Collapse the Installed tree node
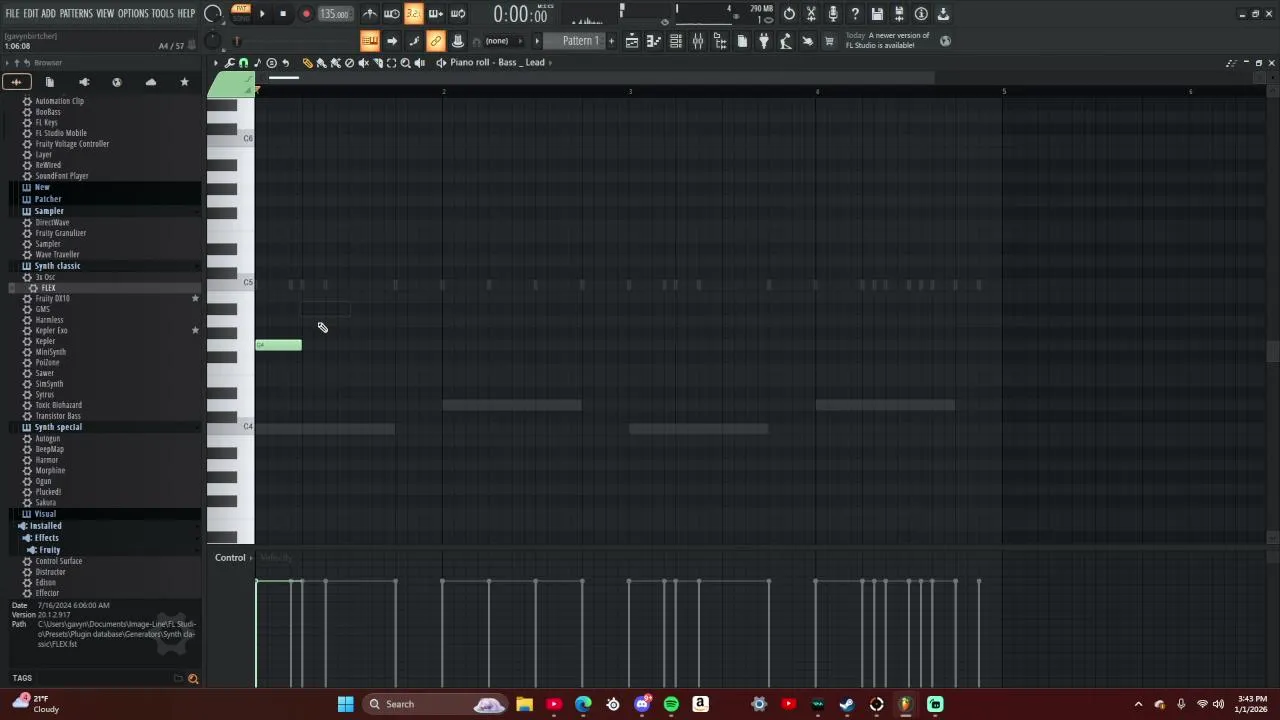This screenshot has width=1280, height=720. coord(45,526)
